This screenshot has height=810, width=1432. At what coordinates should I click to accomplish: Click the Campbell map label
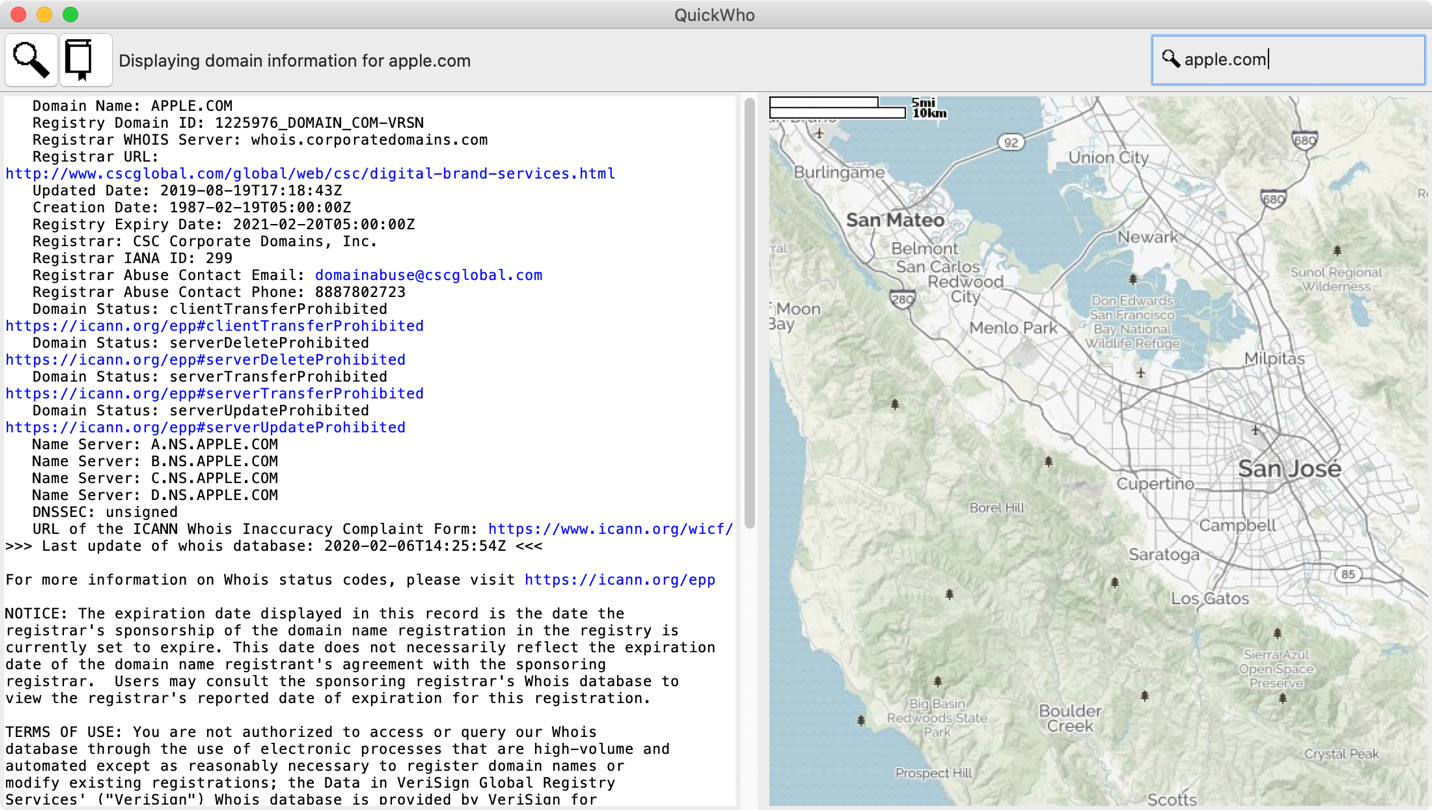[1238, 526]
